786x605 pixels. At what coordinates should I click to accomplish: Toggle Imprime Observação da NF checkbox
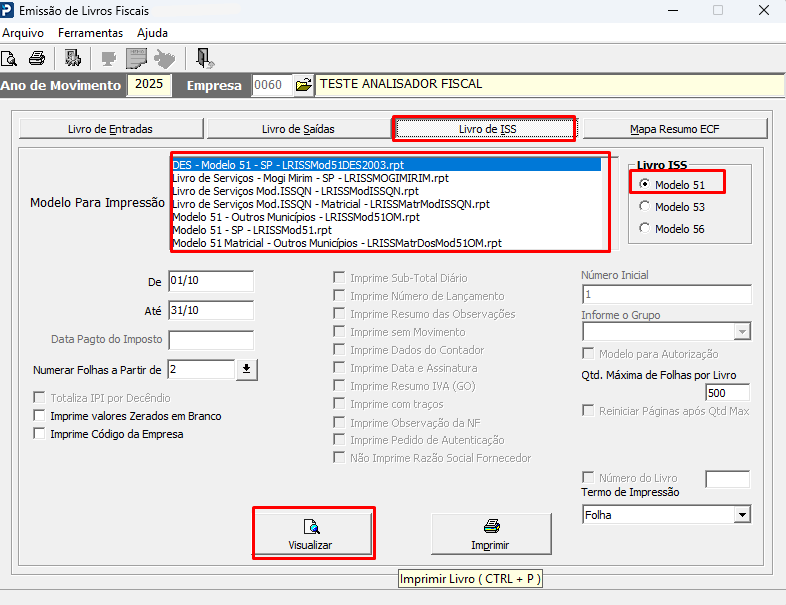click(x=339, y=422)
